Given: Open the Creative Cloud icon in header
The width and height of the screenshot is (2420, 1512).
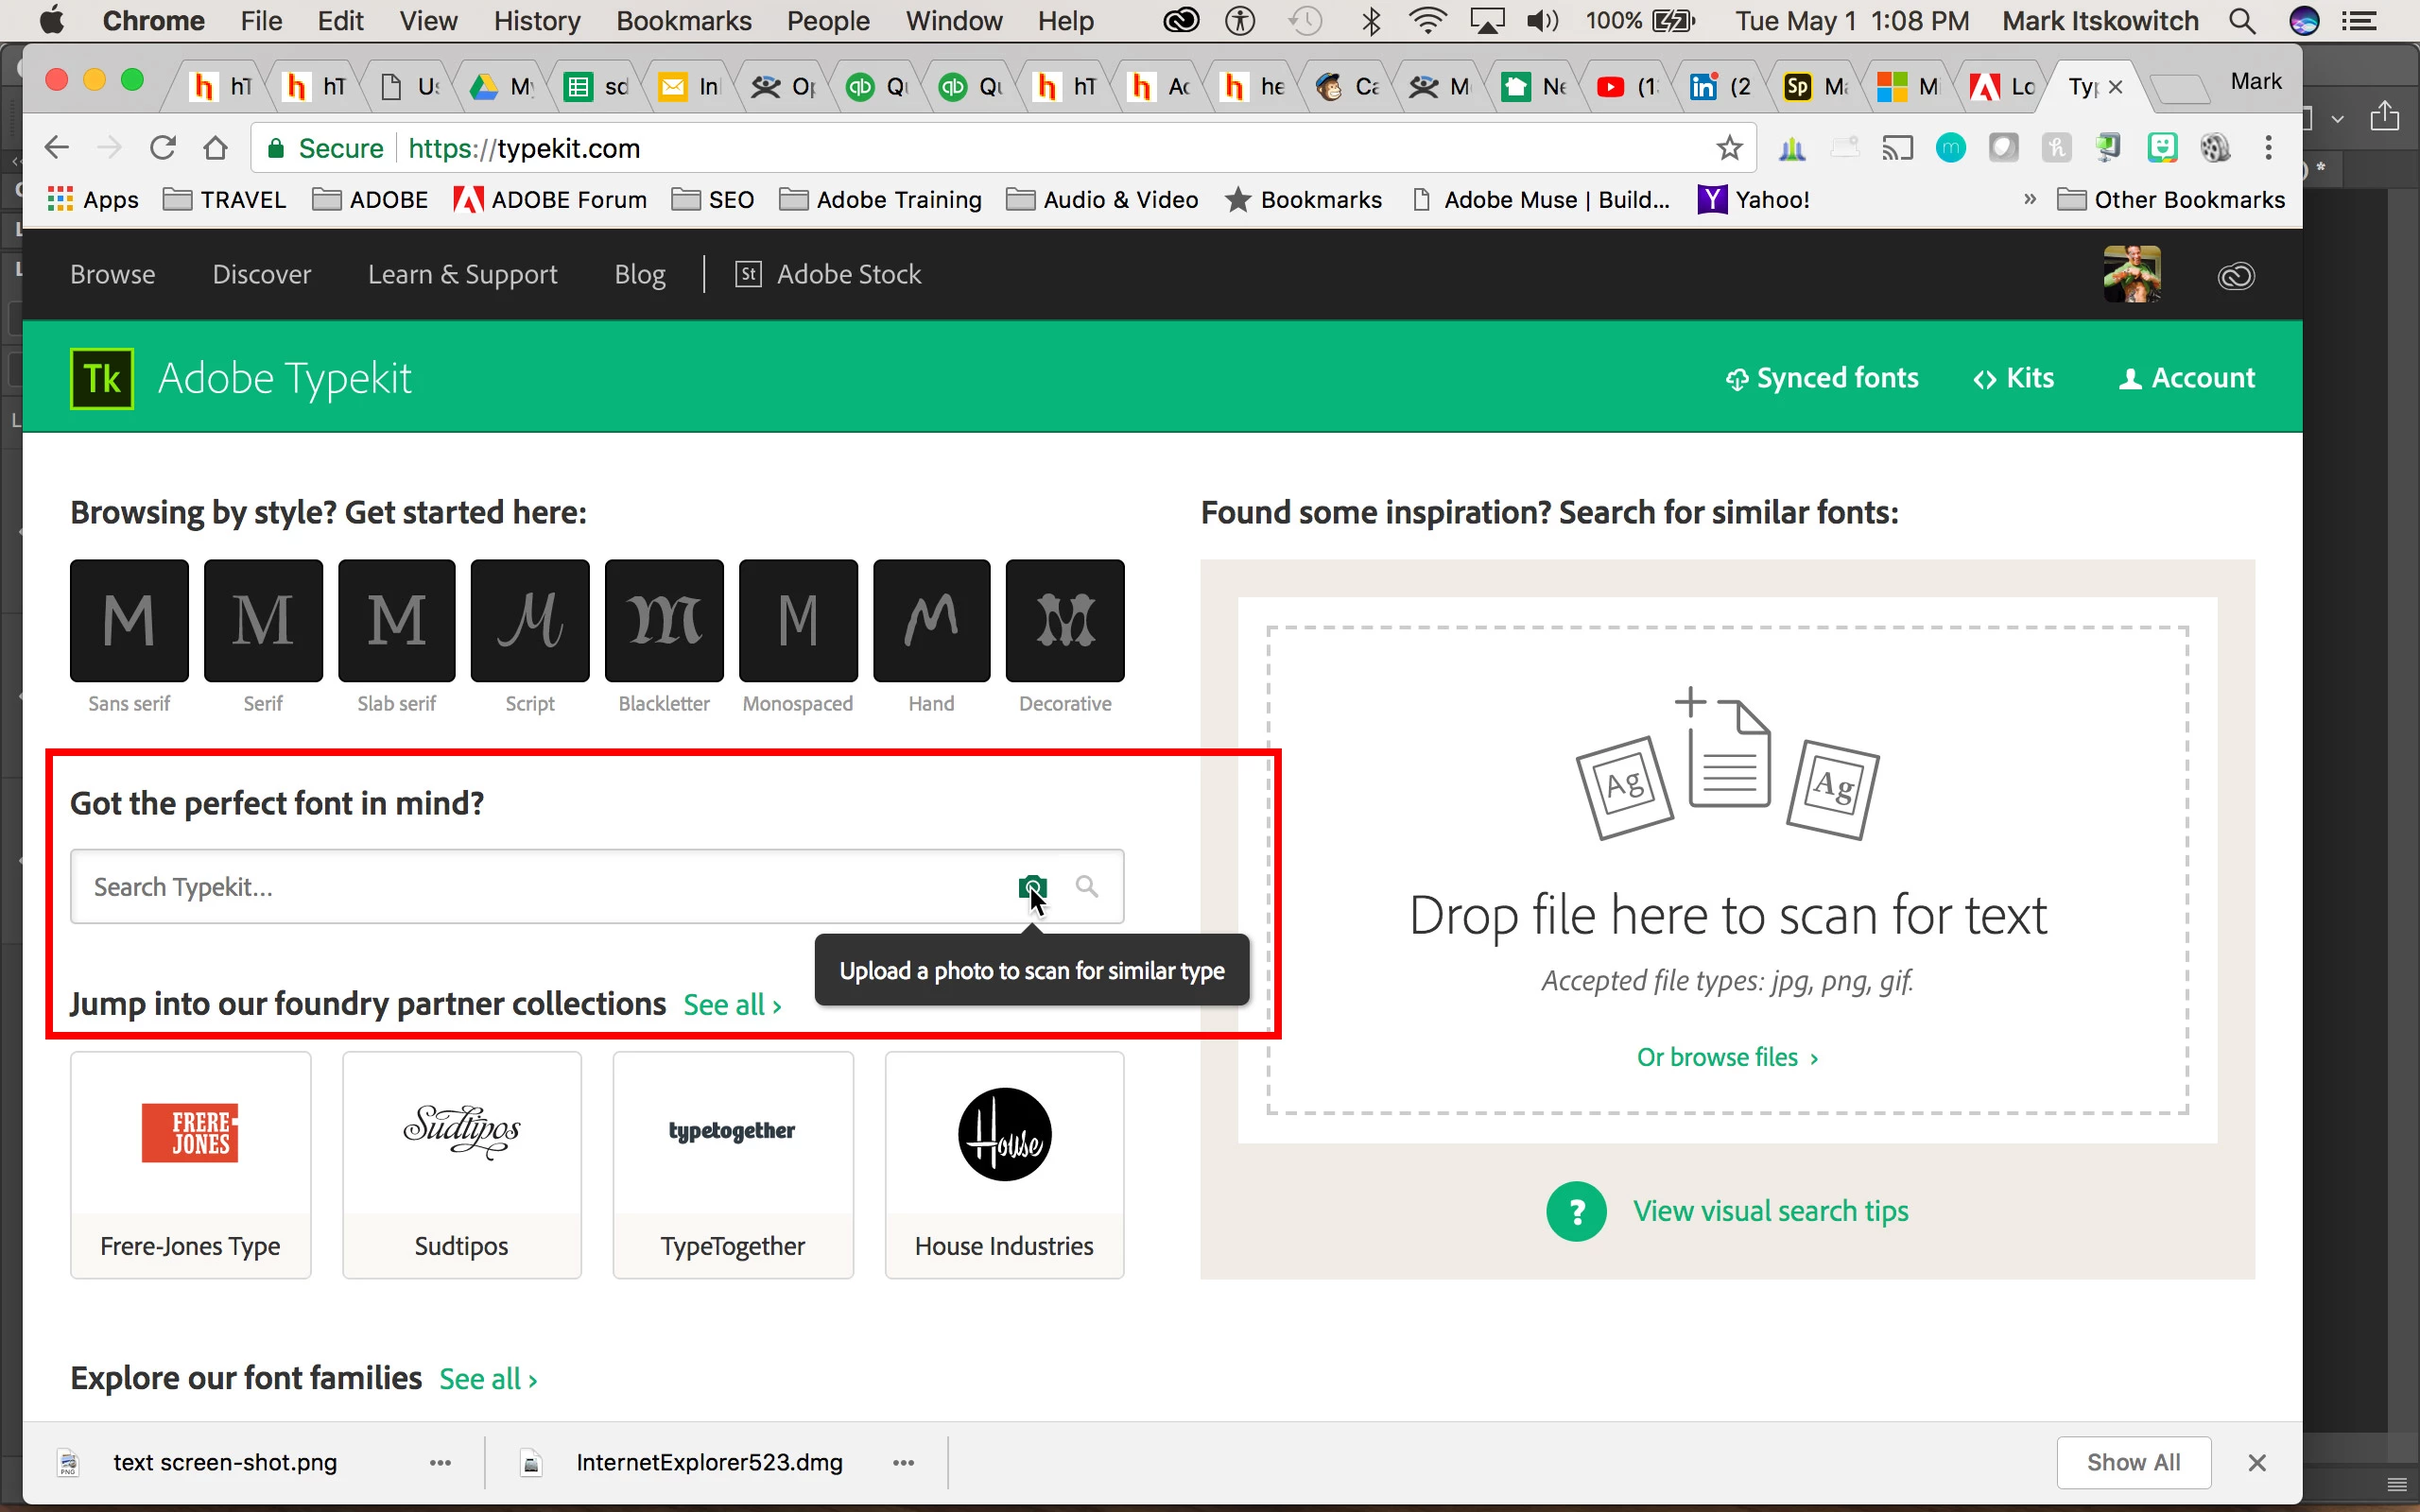Looking at the screenshot, I should 2236,275.
